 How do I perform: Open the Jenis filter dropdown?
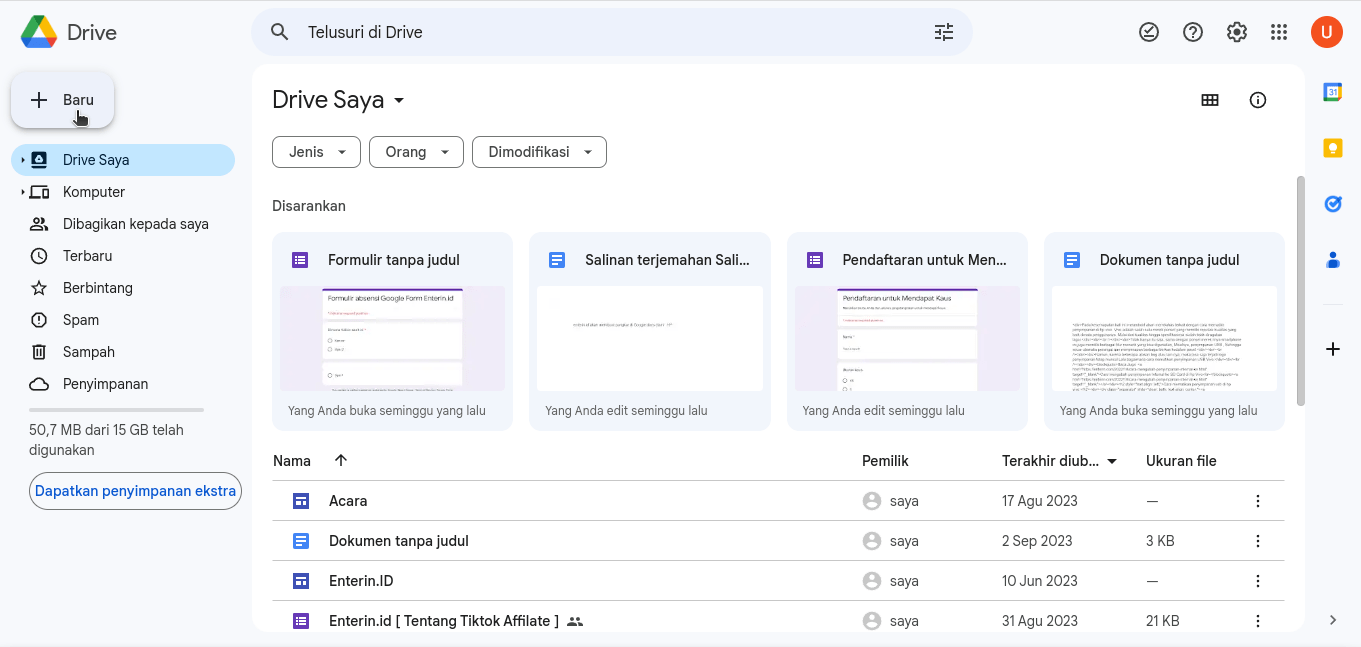[x=316, y=152]
